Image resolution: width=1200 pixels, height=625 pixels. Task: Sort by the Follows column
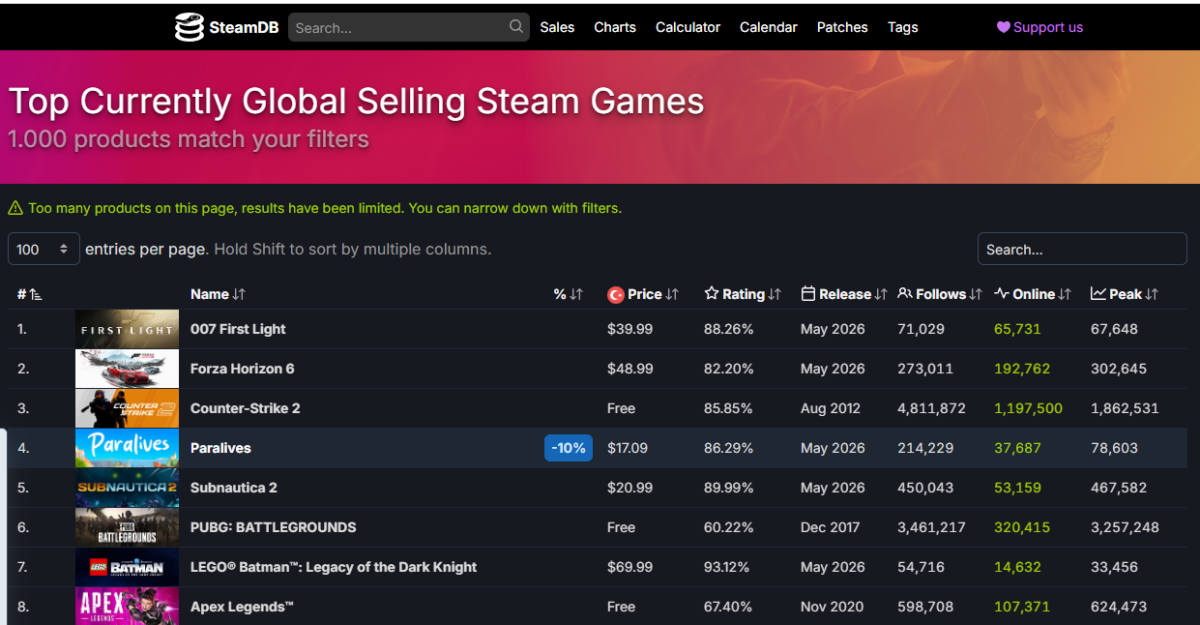coord(940,294)
